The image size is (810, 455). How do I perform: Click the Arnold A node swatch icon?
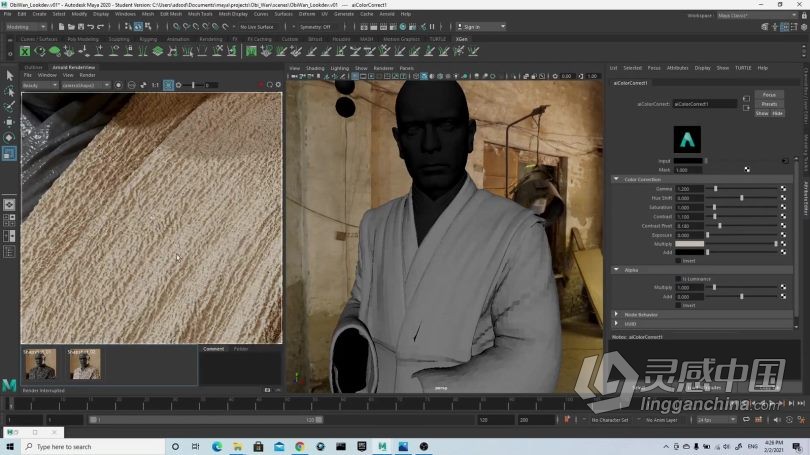(687, 139)
